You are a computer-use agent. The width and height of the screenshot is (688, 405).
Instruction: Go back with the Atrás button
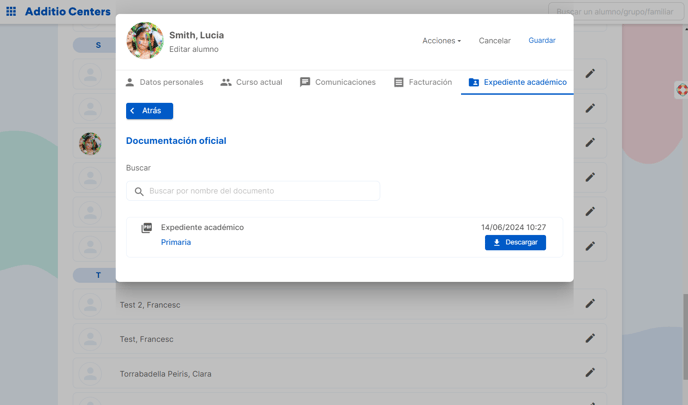coord(150,111)
